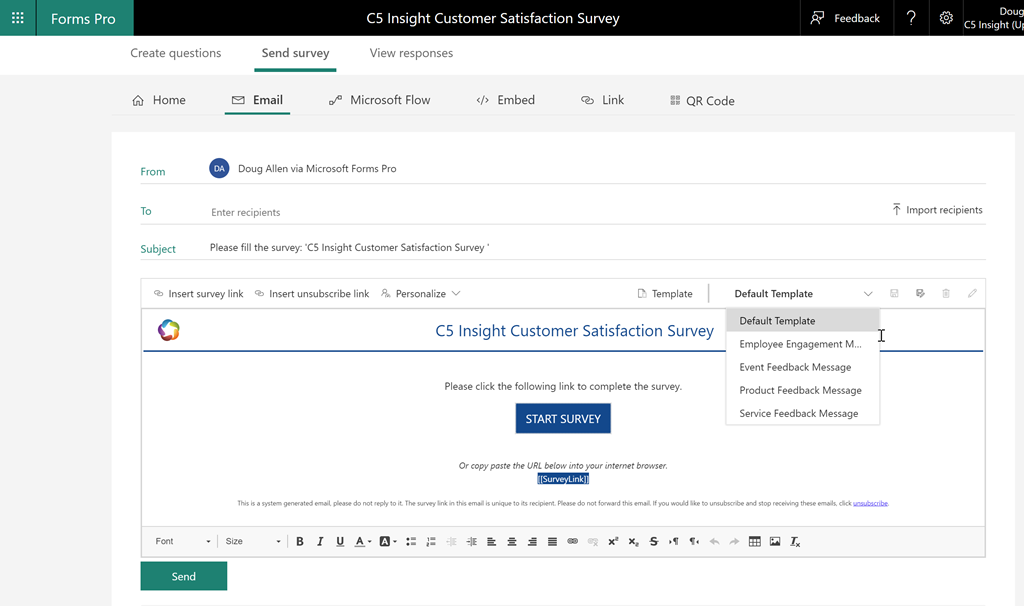Open the text color picker

[362, 541]
